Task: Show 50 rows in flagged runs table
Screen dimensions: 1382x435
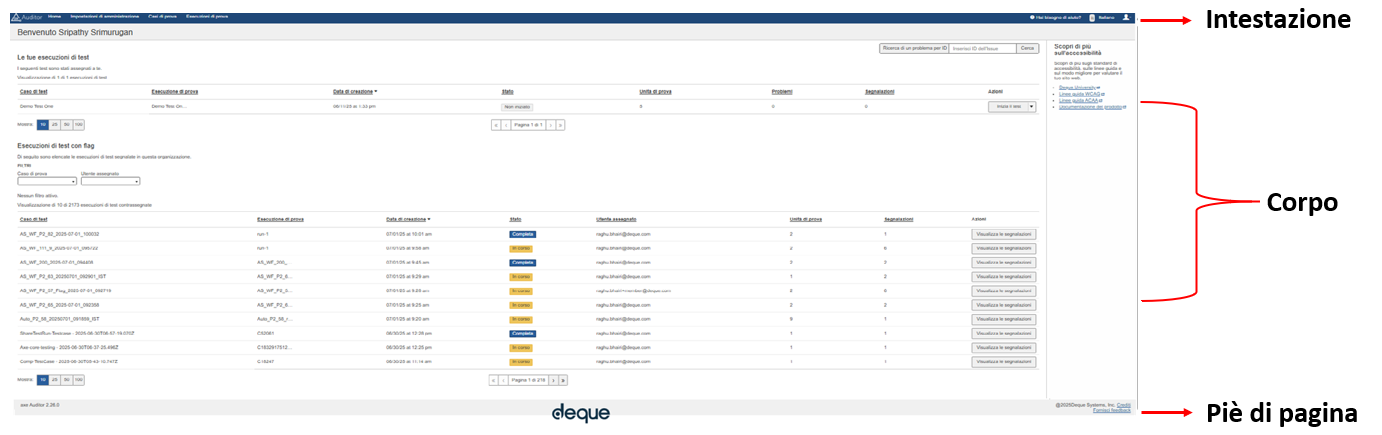Action: click(66, 380)
